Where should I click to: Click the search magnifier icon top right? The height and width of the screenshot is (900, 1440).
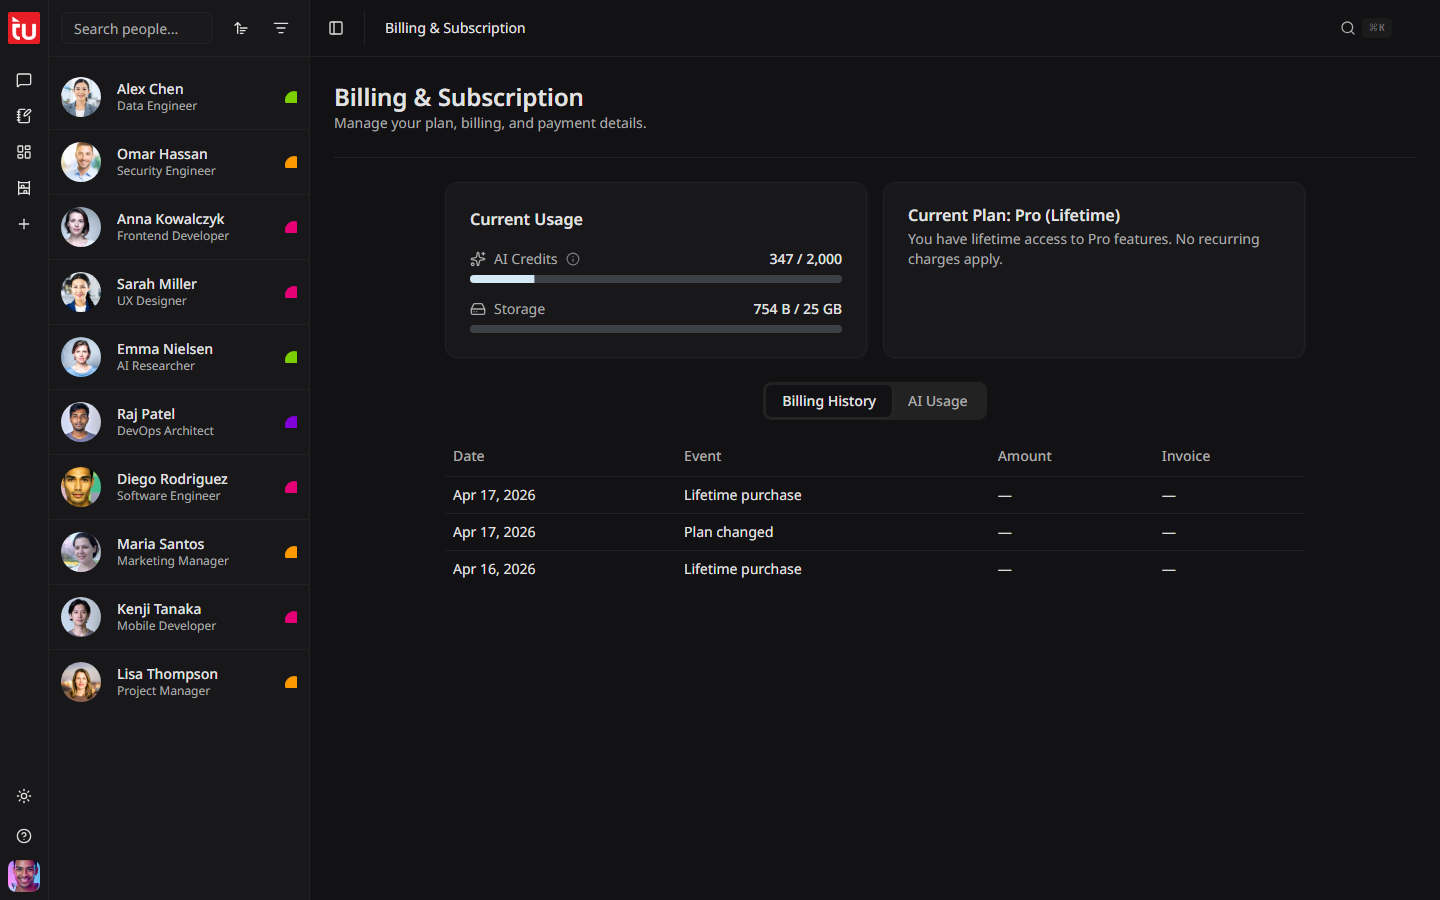pyautogui.click(x=1348, y=28)
